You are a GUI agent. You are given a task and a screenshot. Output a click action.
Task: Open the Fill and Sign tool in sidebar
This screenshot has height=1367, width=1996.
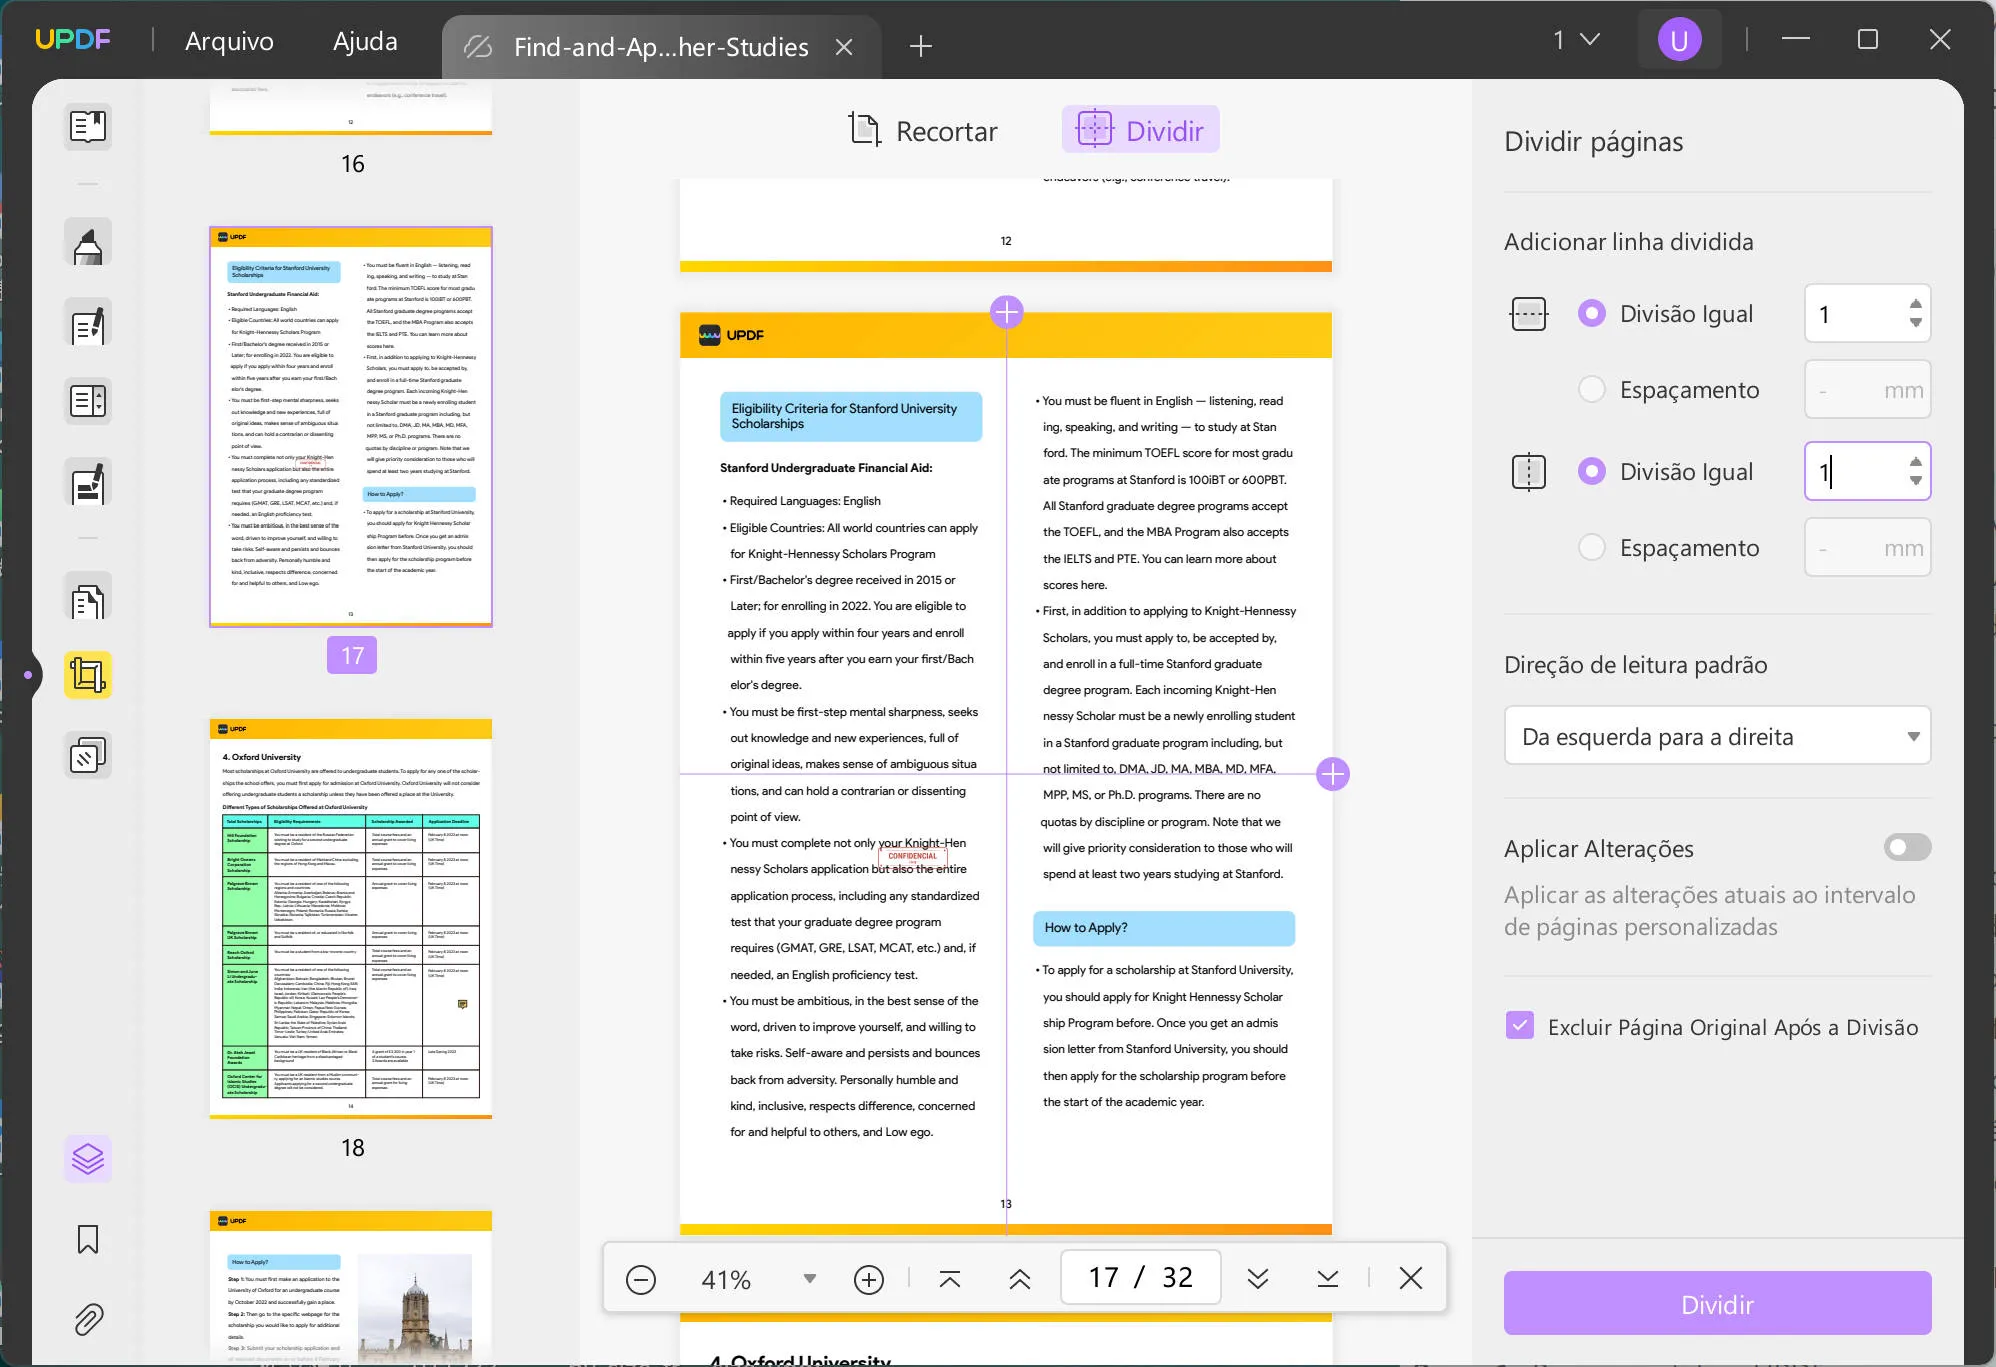click(x=88, y=483)
